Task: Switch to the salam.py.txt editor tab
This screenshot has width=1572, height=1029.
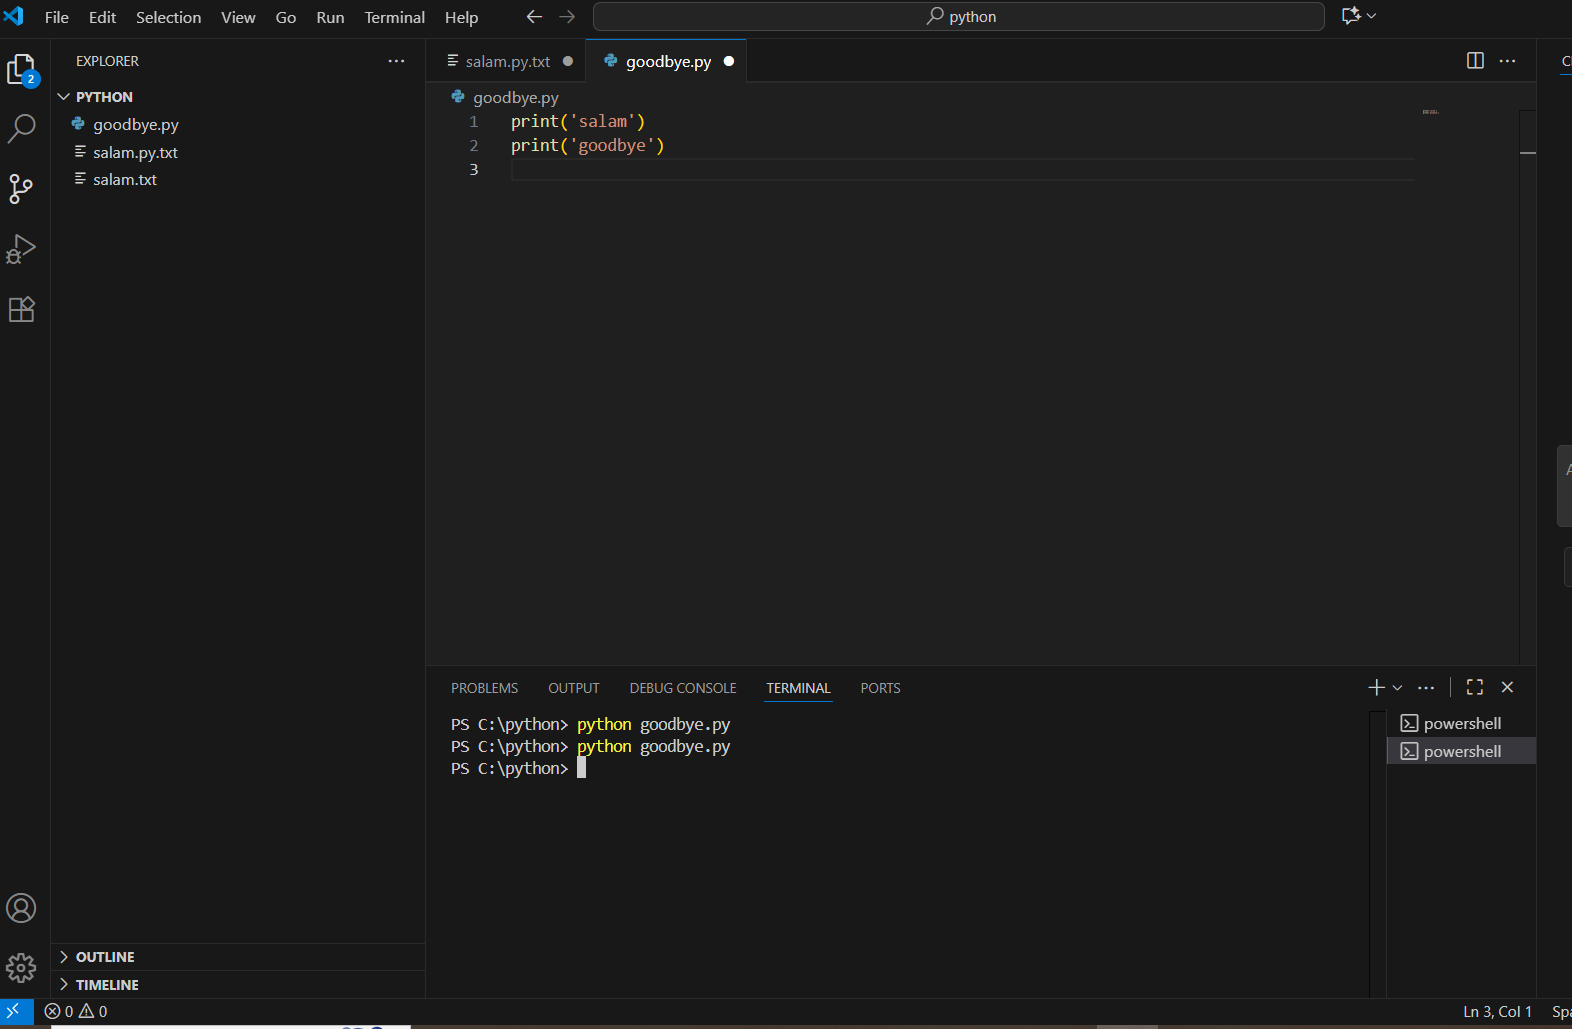Action: pos(507,62)
